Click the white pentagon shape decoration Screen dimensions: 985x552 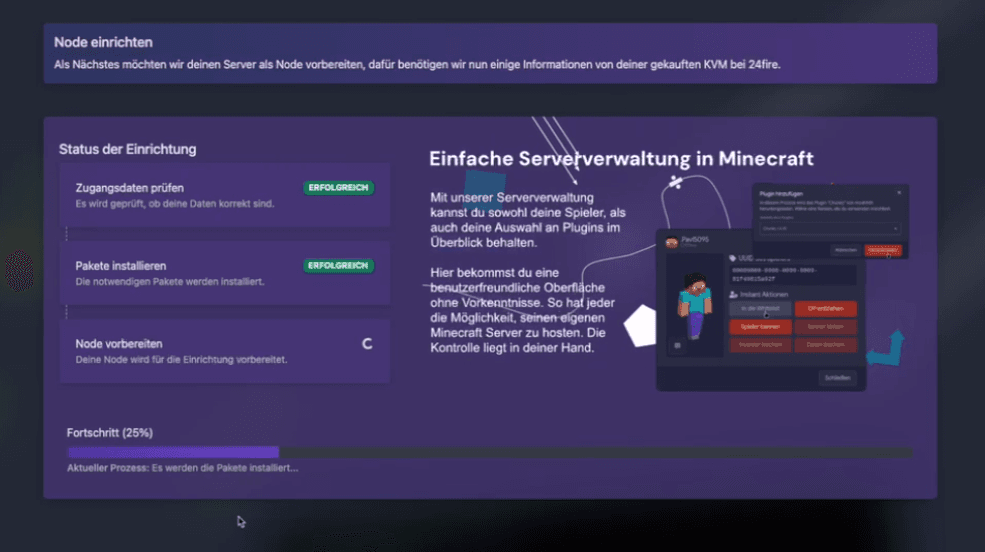click(640, 325)
